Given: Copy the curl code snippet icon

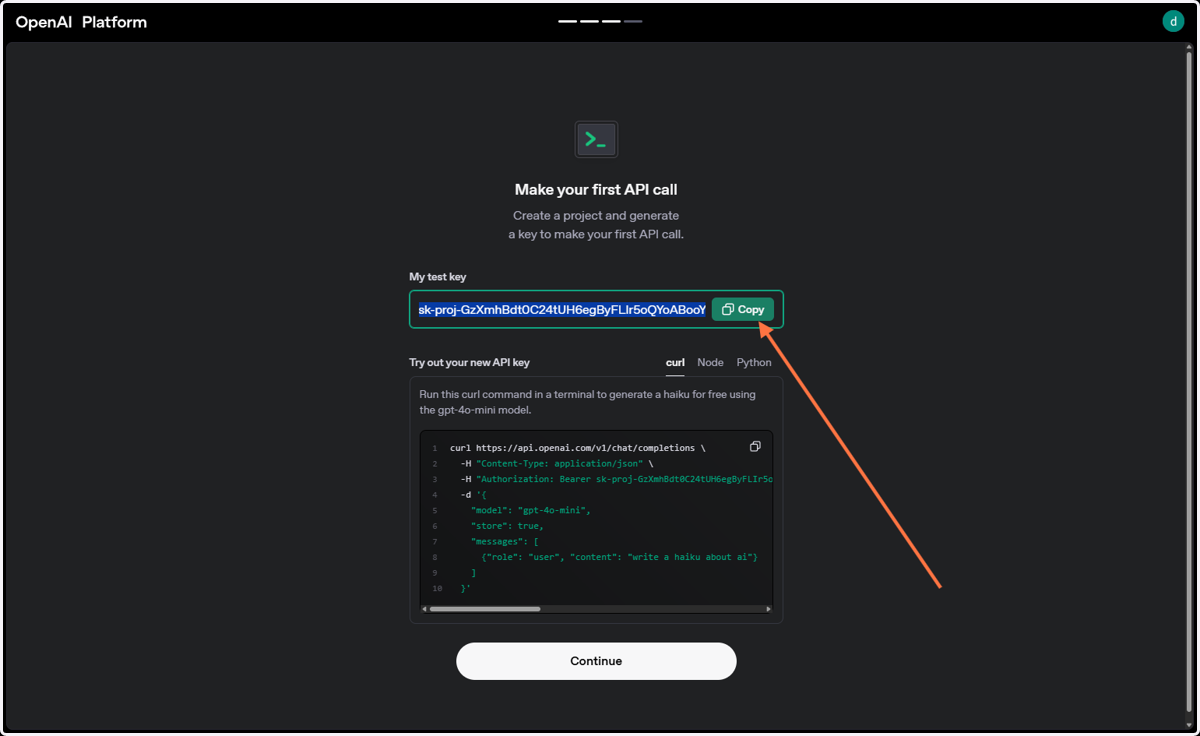Looking at the screenshot, I should 755,447.
